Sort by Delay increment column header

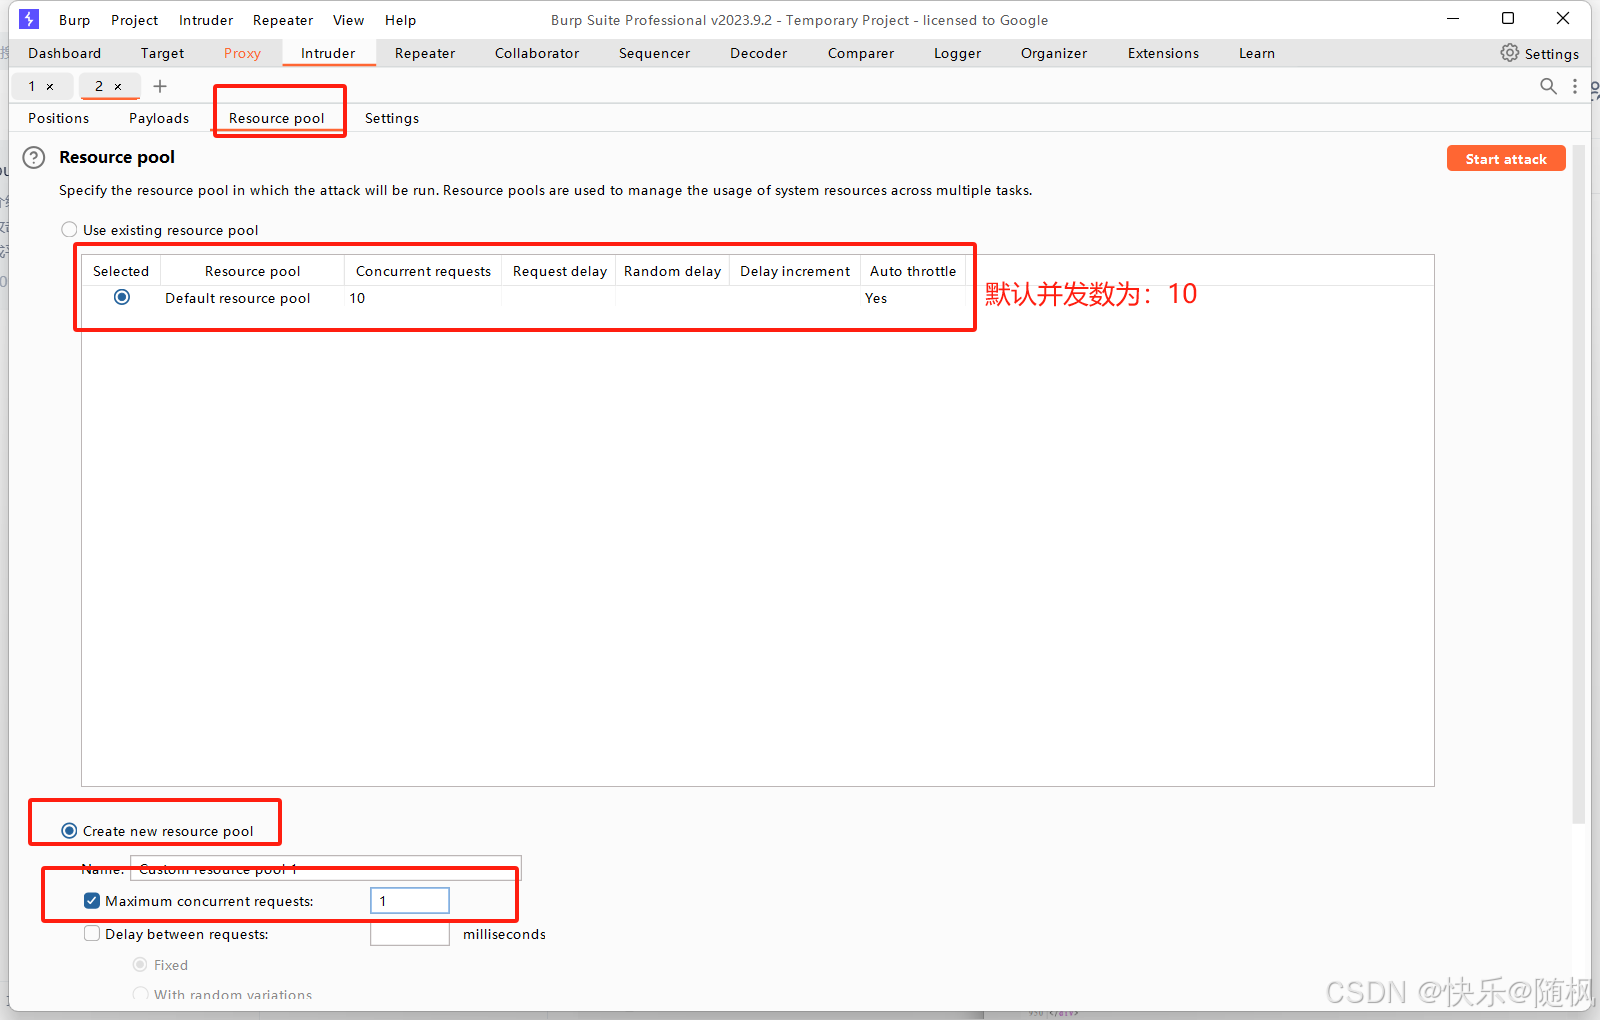tap(795, 271)
